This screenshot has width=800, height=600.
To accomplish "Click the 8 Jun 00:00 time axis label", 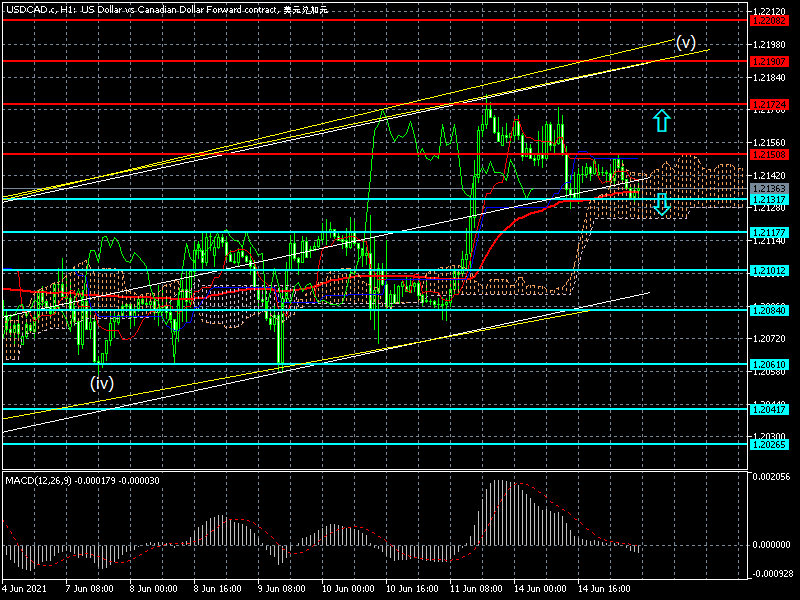I will click(x=154, y=588).
